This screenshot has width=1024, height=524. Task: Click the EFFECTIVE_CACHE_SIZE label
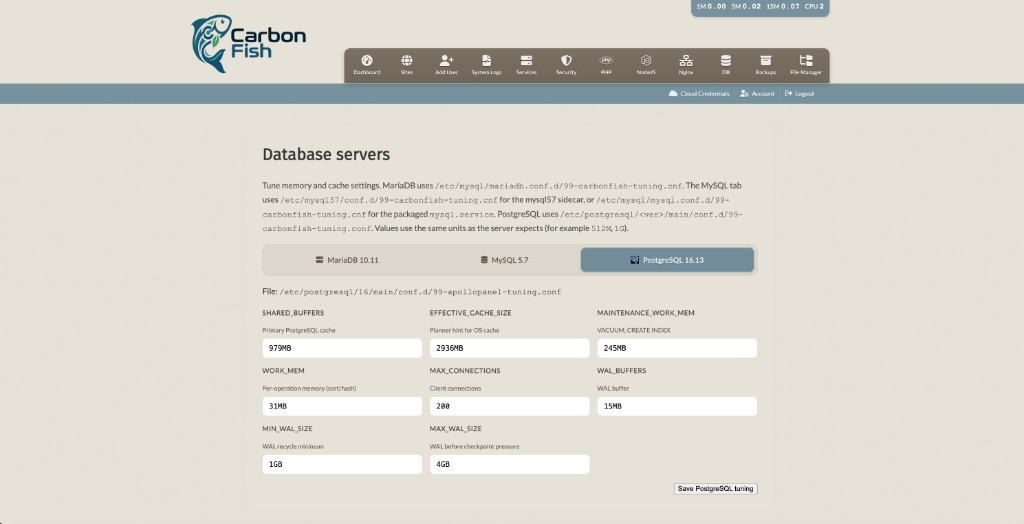470,313
